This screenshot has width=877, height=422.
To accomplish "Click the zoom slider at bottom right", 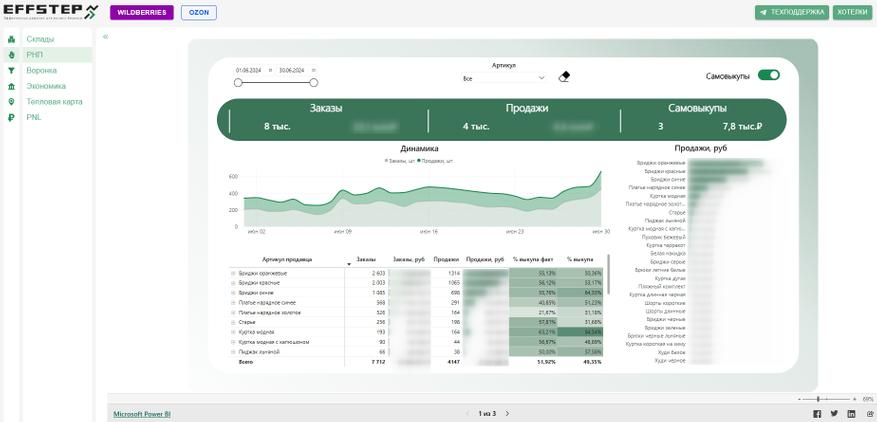I will tap(827, 399).
